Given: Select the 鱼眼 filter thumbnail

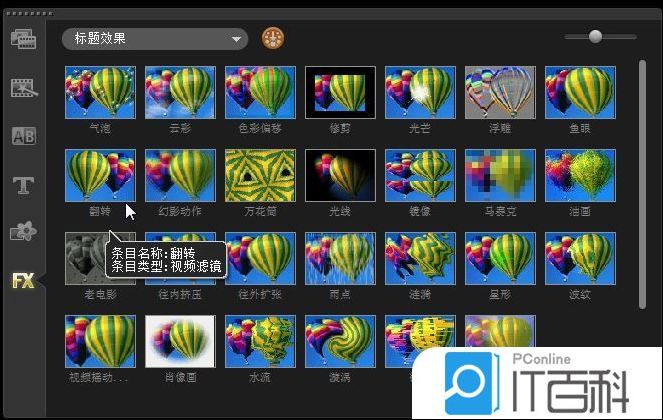Looking at the screenshot, I should pyautogui.click(x=580, y=92).
